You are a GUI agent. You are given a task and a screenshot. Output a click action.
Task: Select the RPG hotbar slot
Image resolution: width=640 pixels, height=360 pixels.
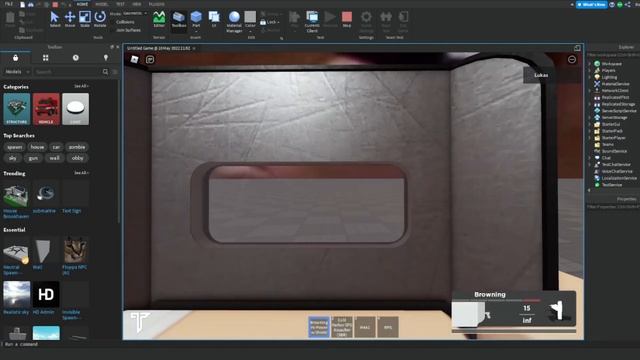388,327
